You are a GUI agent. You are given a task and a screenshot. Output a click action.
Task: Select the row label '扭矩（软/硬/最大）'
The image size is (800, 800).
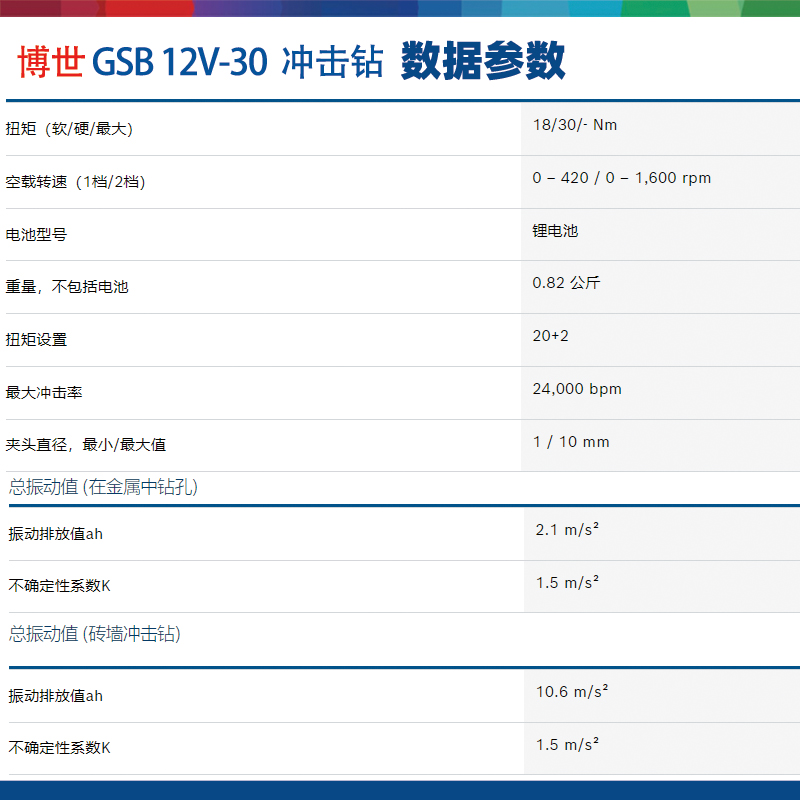pyautogui.click(x=69, y=129)
